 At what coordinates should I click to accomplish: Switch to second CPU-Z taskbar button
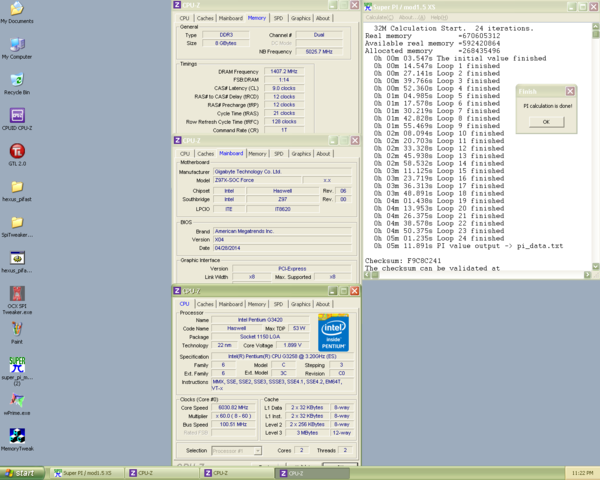238,473
